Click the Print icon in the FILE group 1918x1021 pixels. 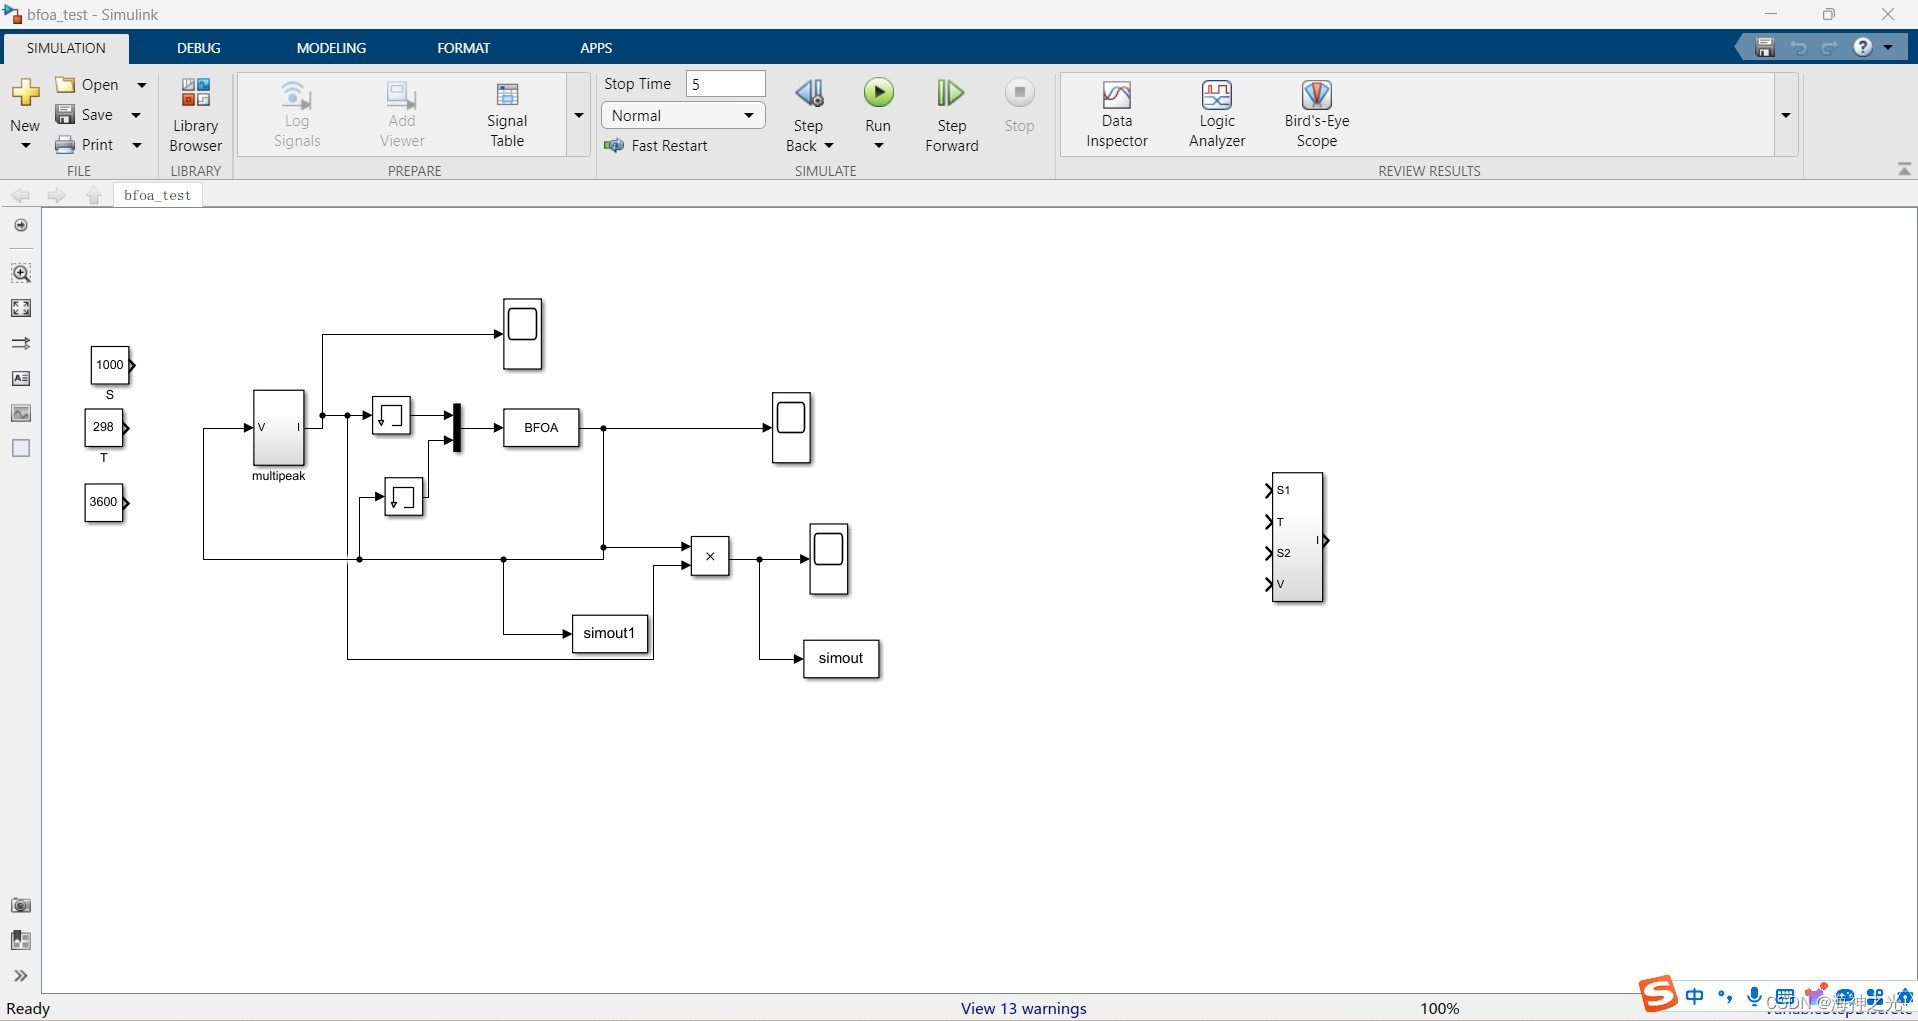point(65,145)
